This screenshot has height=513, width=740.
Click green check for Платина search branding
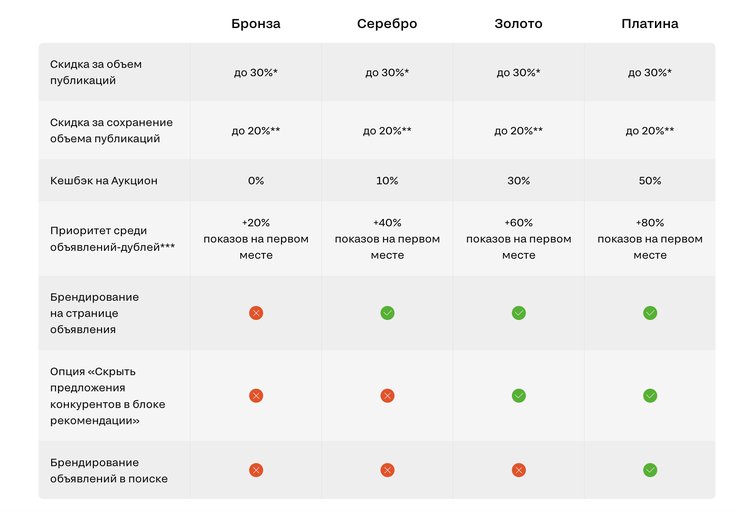coord(650,470)
